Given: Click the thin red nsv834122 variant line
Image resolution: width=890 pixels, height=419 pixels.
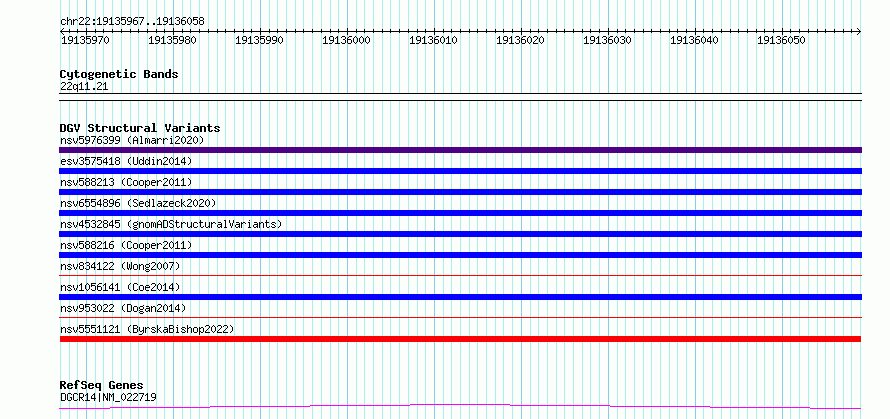Looking at the screenshot, I should [460, 275].
